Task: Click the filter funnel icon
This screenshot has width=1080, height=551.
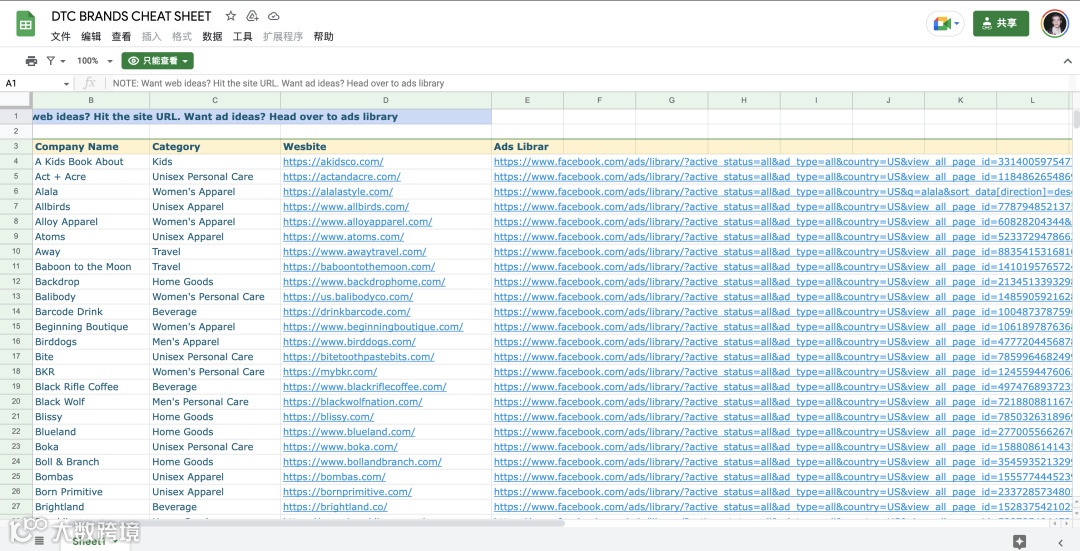Action: pyautogui.click(x=51, y=61)
